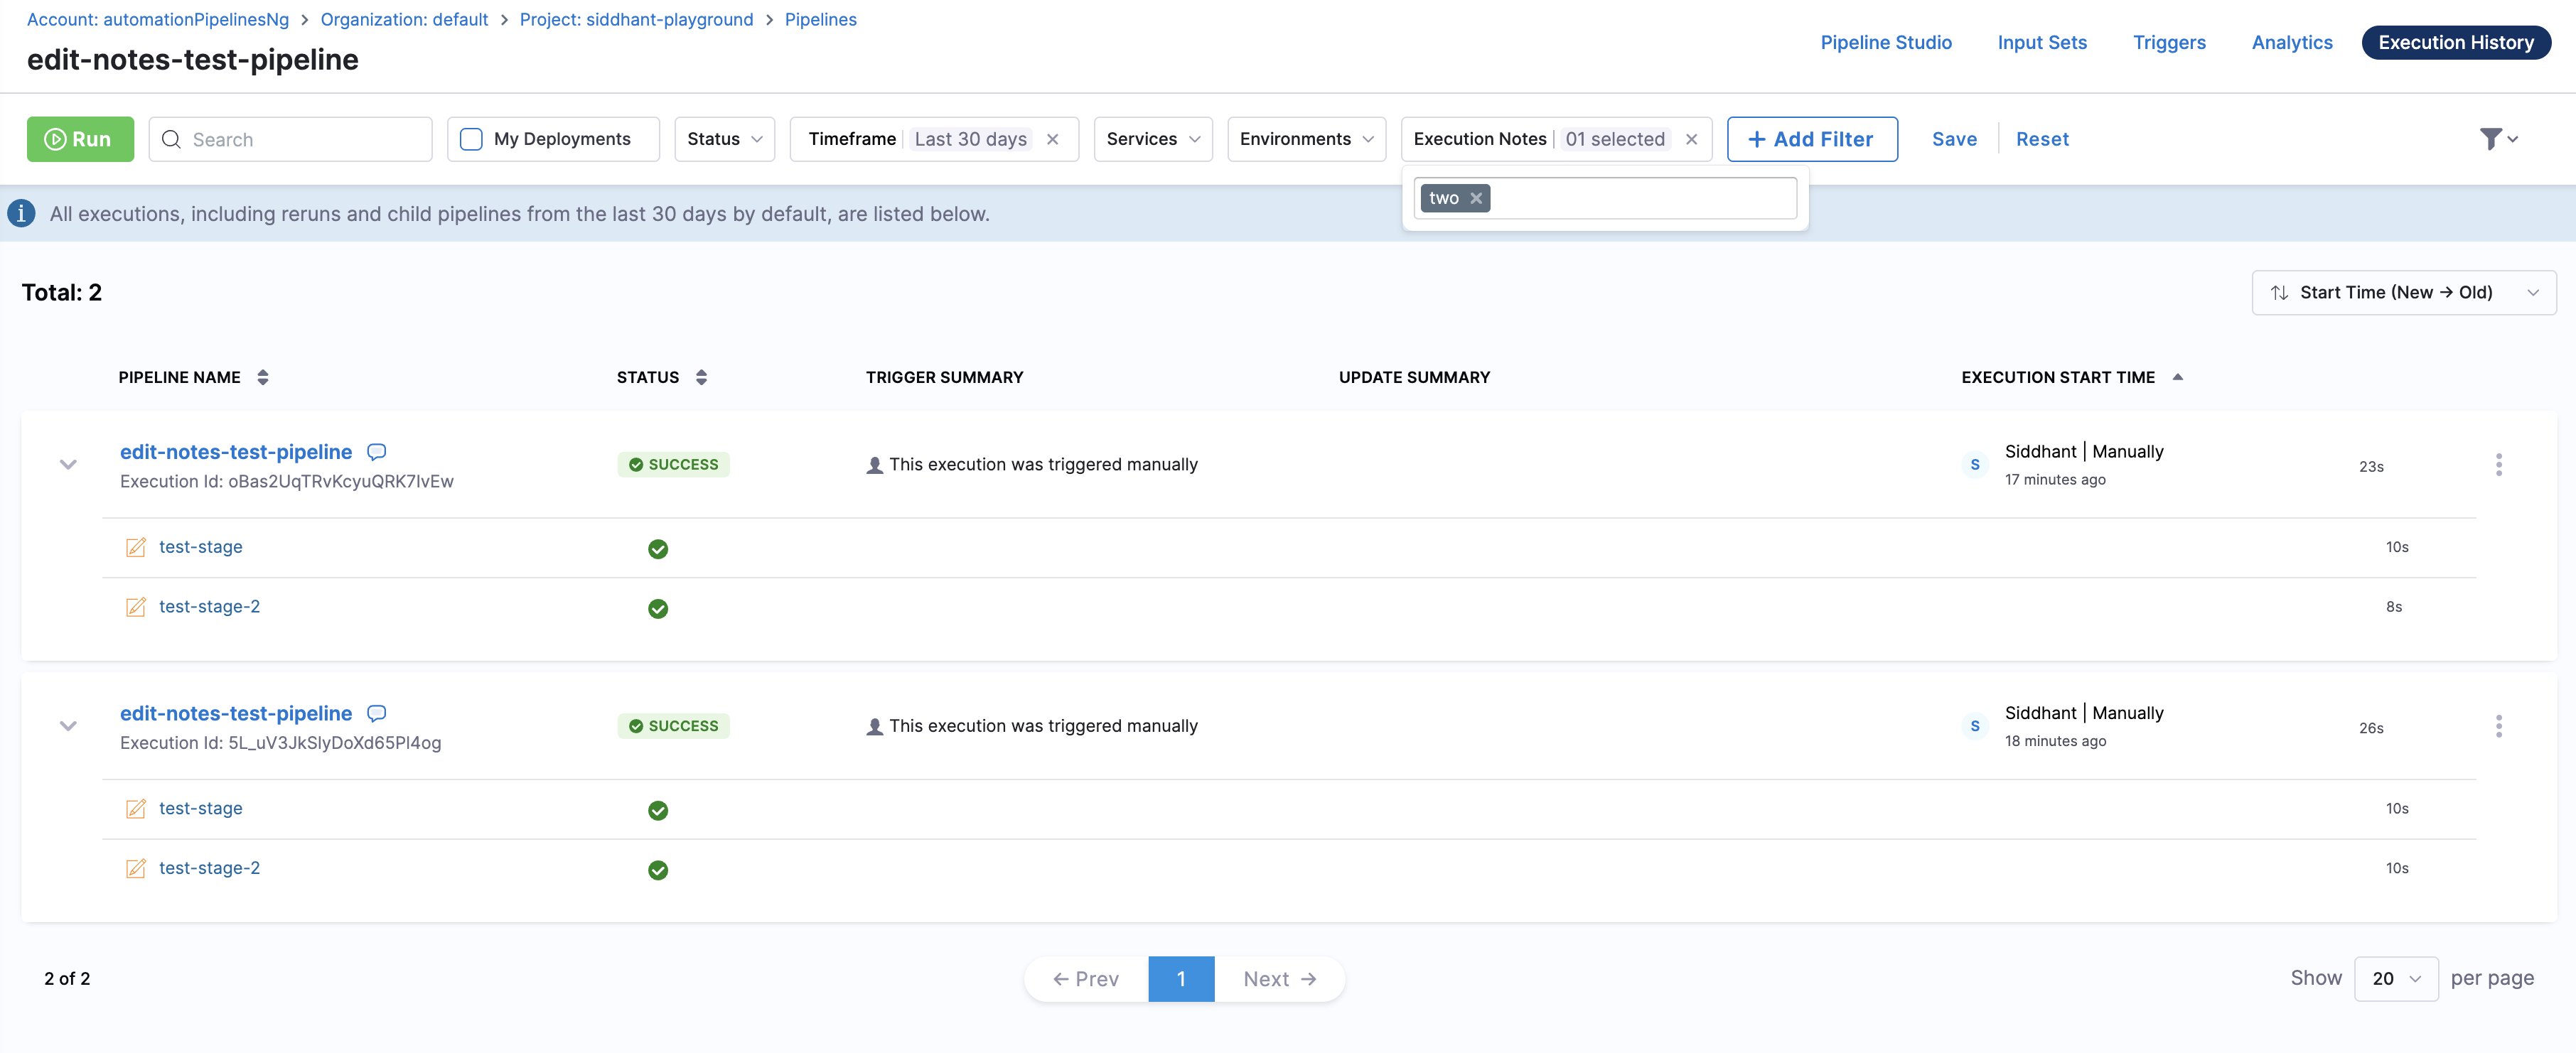Open the Analytics tab
Screen dimensions: 2576x1053
pos(2291,42)
